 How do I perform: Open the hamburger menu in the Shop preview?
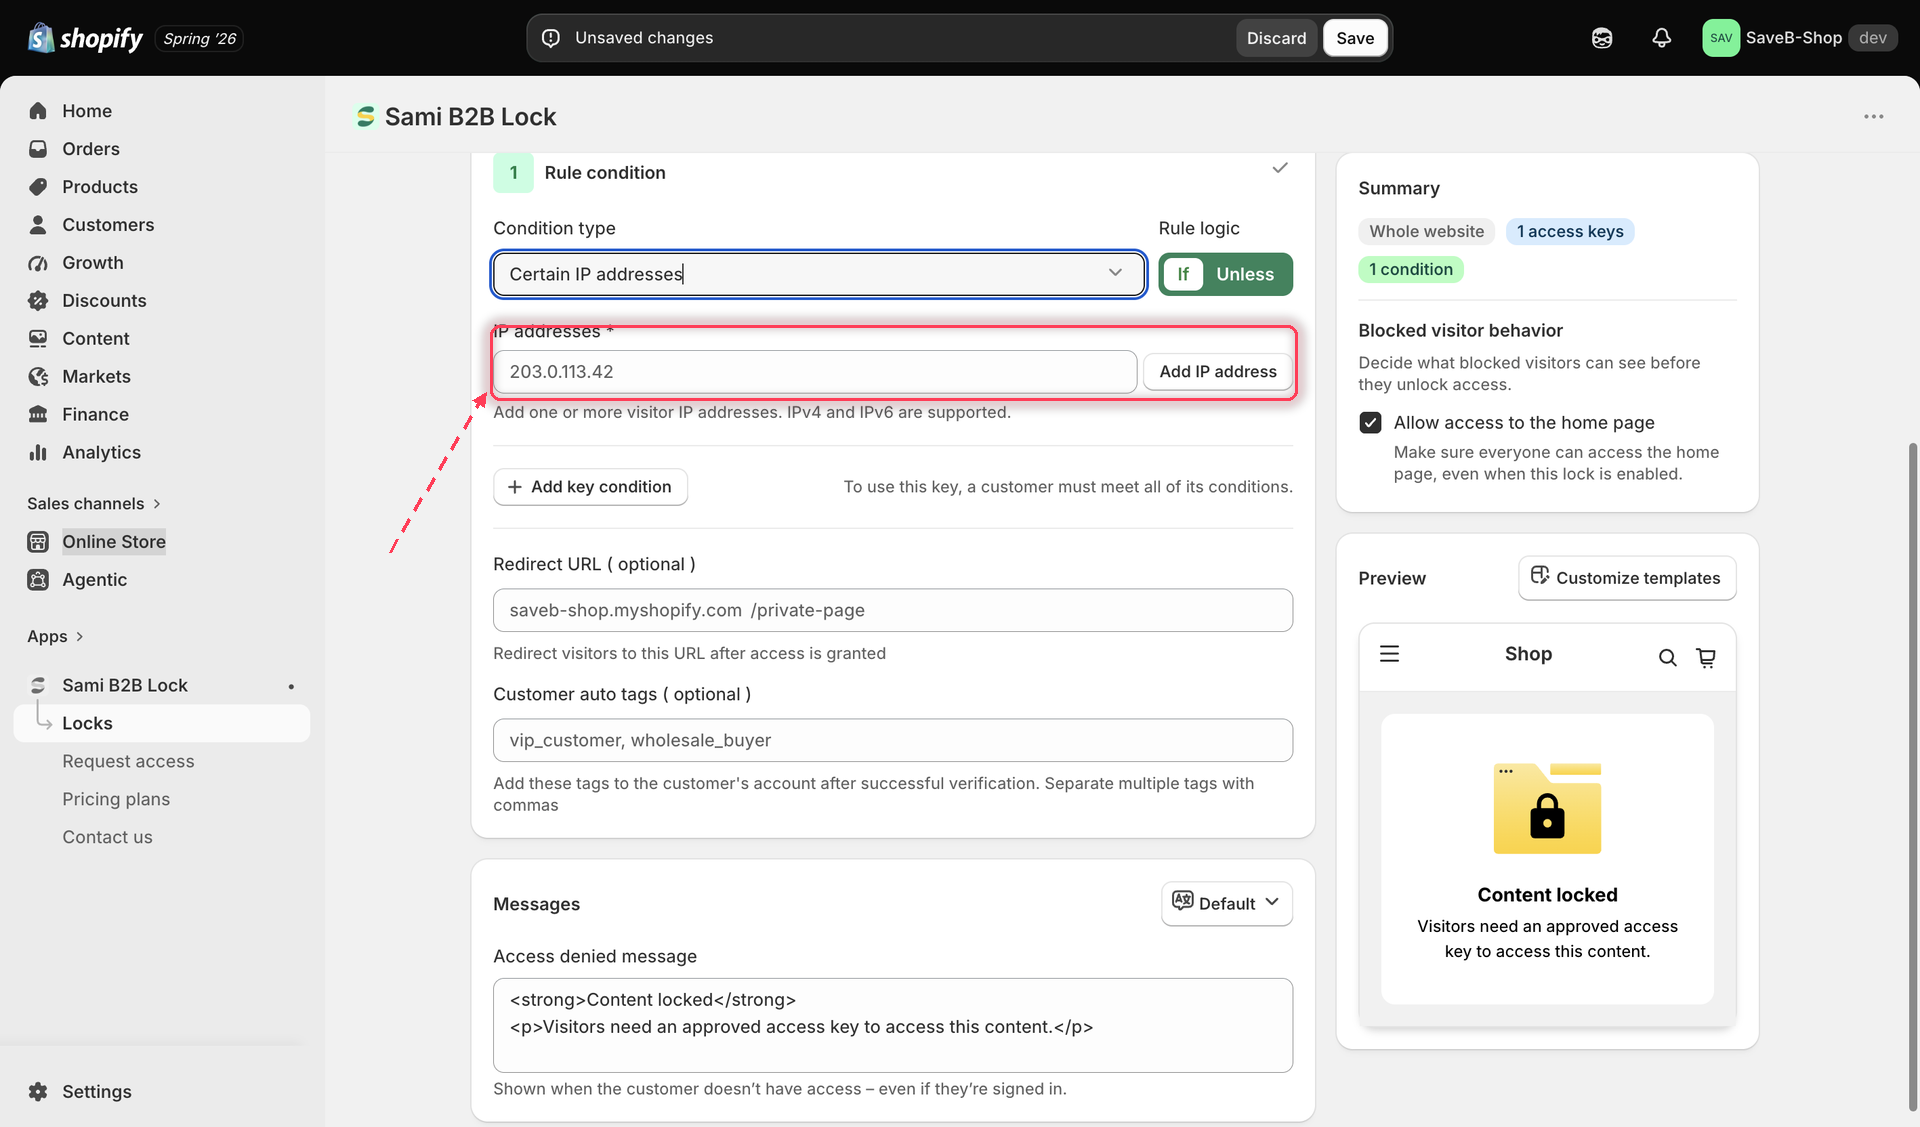coord(1389,654)
